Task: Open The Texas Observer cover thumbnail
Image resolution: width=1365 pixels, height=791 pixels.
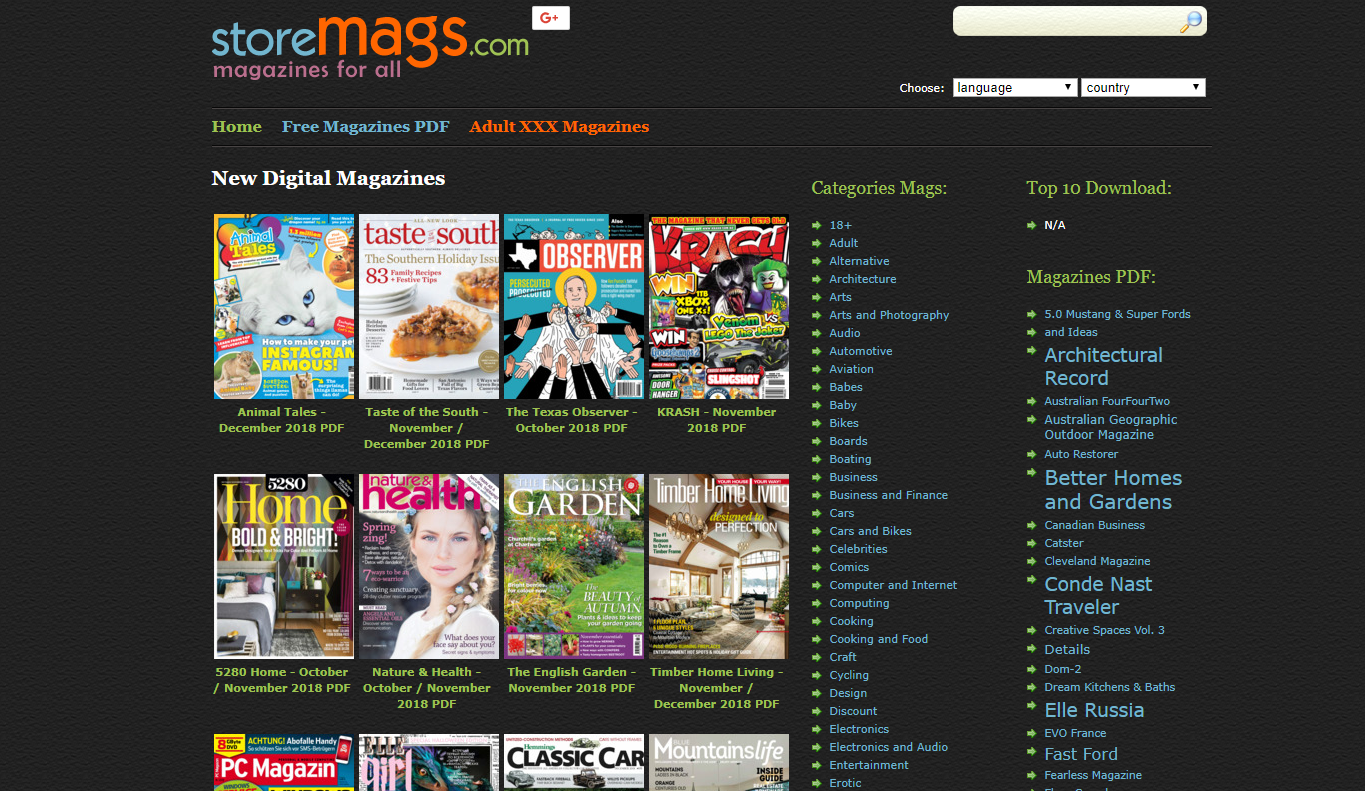Action: pos(574,307)
